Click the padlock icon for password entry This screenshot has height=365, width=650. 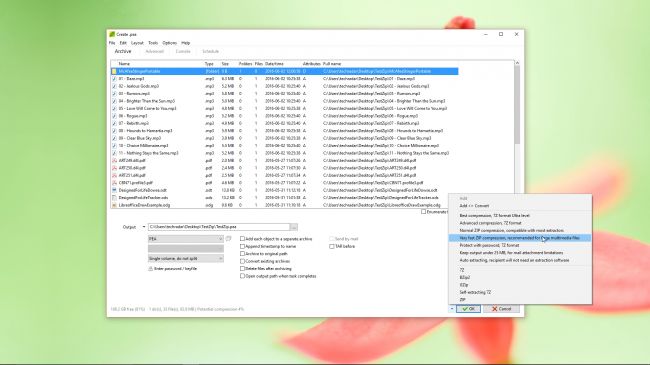click(x=150, y=269)
